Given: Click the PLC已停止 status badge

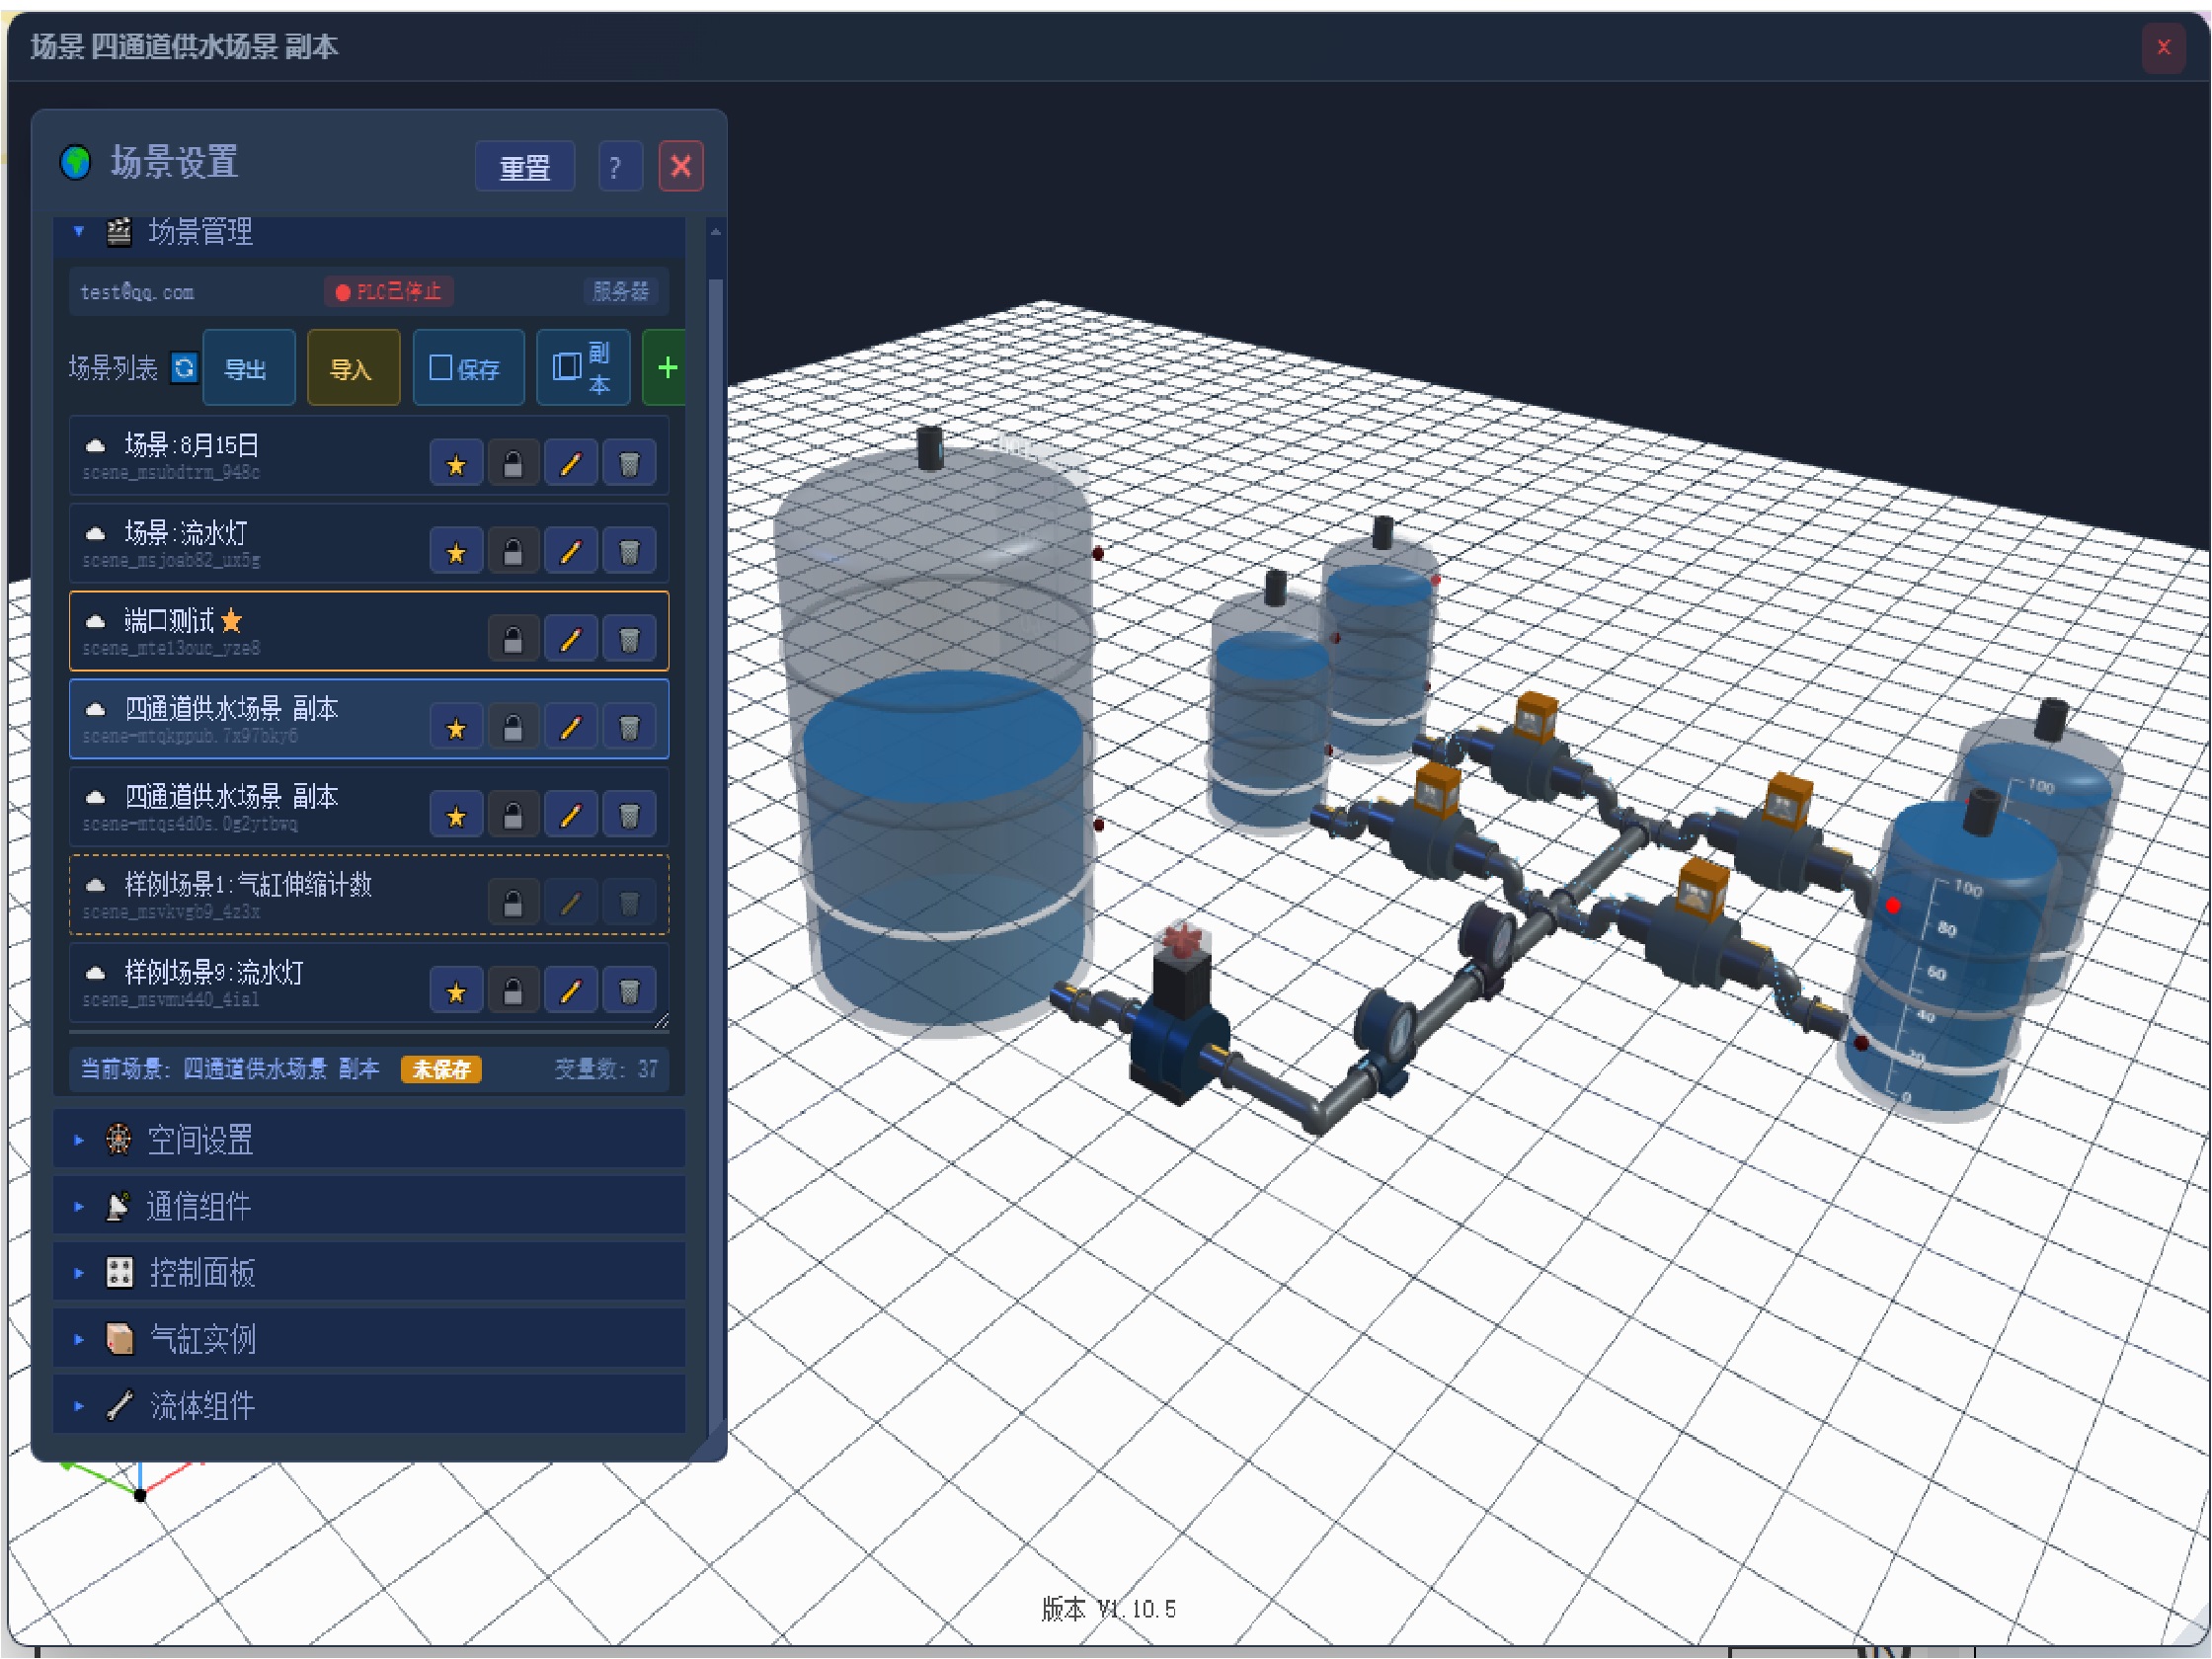Looking at the screenshot, I should pos(389,291).
